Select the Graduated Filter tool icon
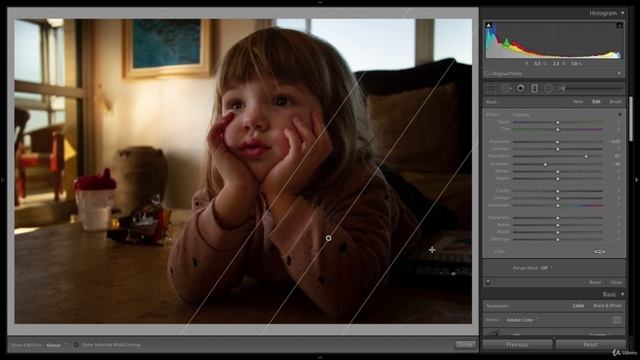Viewport: 640px width, 360px height. tap(534, 88)
